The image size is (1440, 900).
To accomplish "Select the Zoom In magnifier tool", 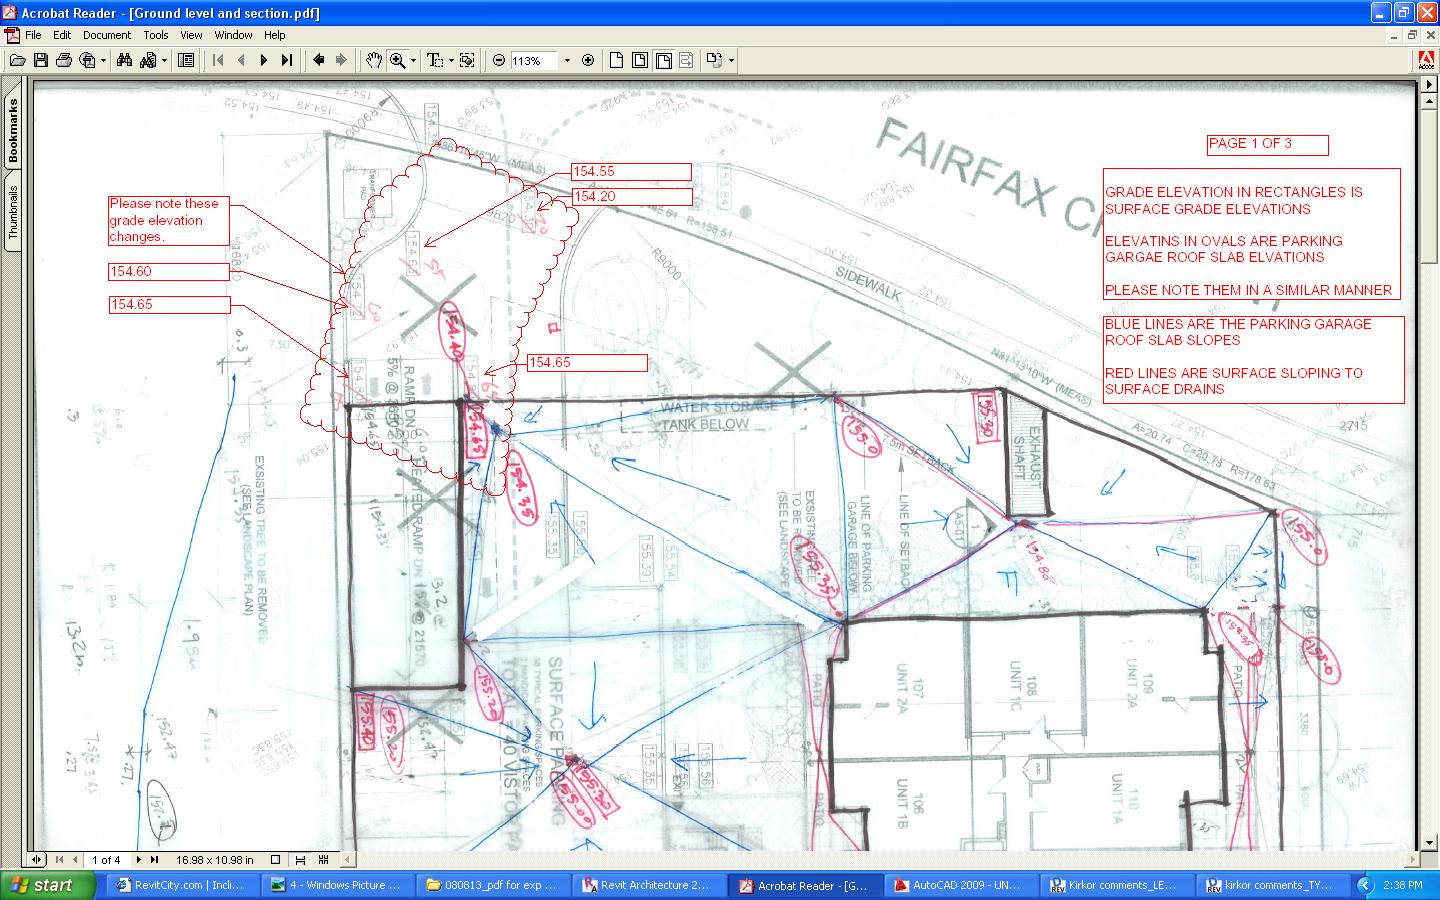I will (397, 60).
